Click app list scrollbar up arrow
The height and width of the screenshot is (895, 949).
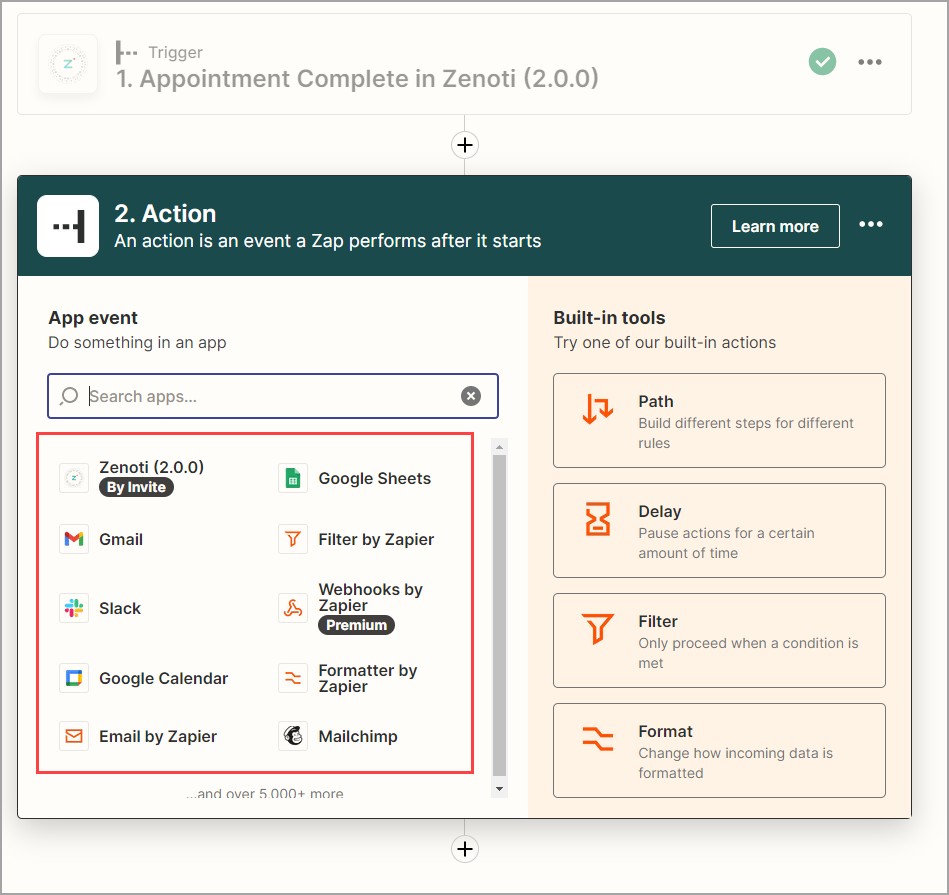click(x=499, y=447)
